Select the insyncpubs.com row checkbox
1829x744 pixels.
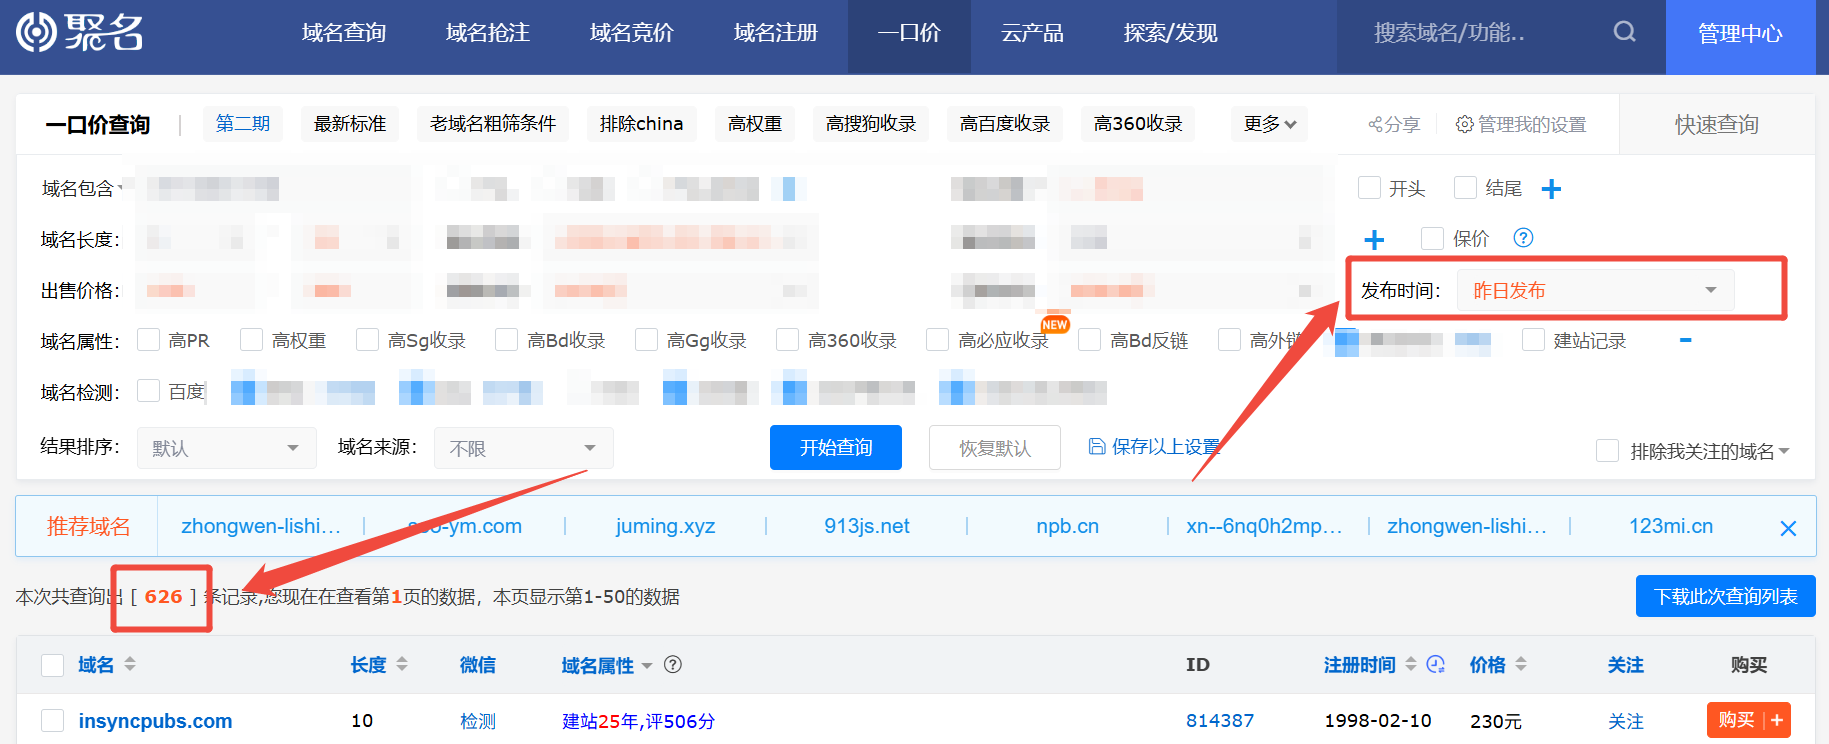point(52,721)
